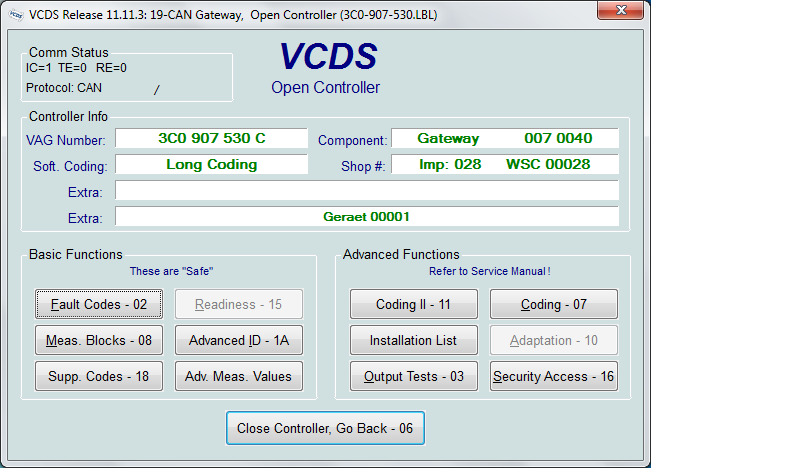Image resolution: width=792 pixels, height=468 pixels.
Task: Select Advanced ID - 1A
Action: coord(239,341)
